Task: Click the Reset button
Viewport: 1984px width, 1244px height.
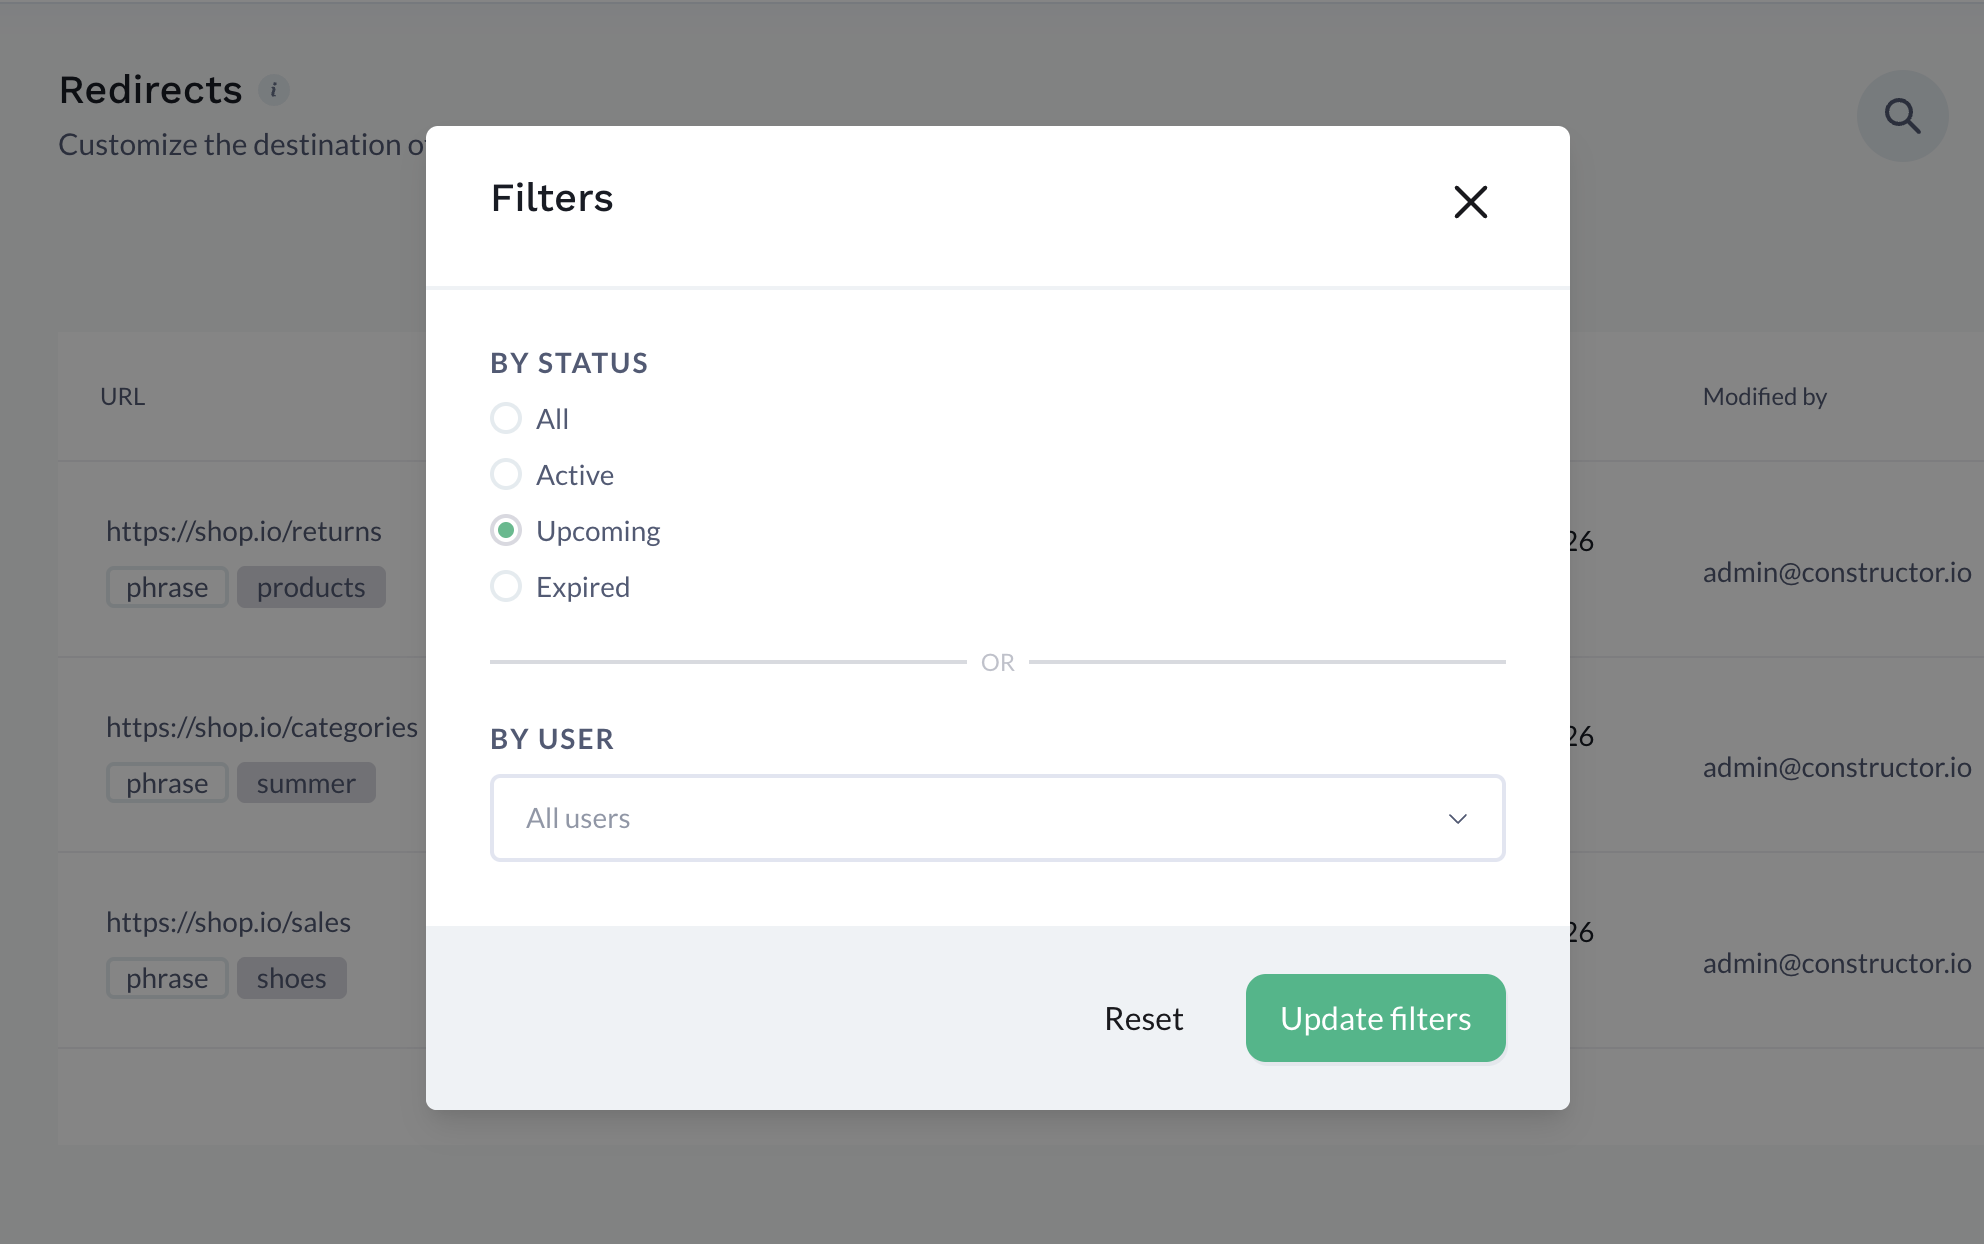Action: click(x=1143, y=1018)
